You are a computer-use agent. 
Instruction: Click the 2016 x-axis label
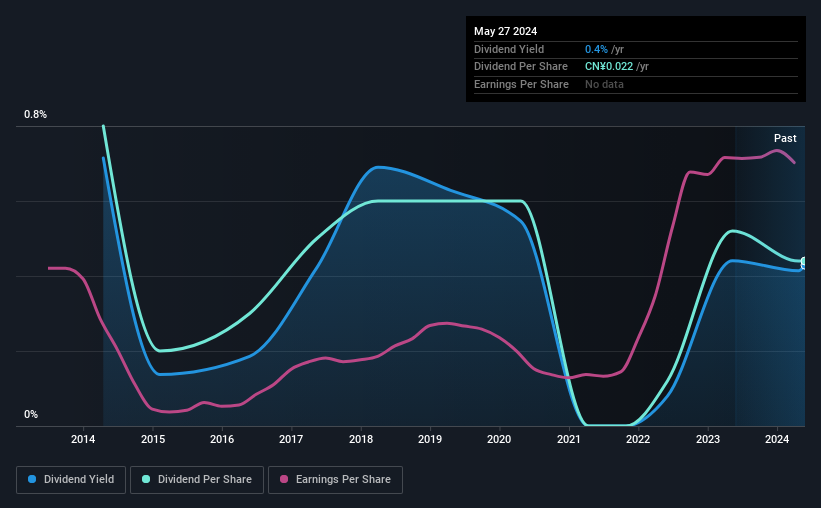coord(222,439)
